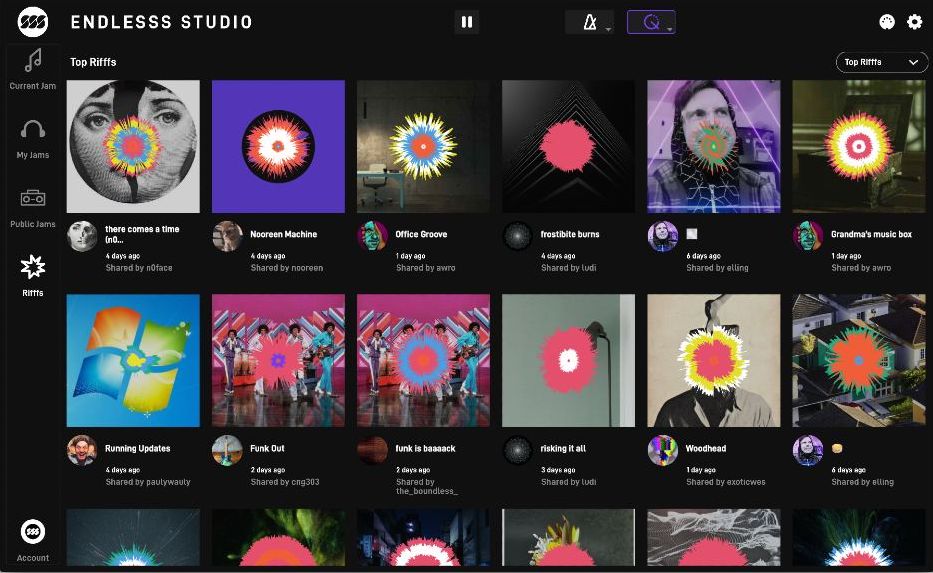Click the 'Funk Out' title text

pos(267,449)
